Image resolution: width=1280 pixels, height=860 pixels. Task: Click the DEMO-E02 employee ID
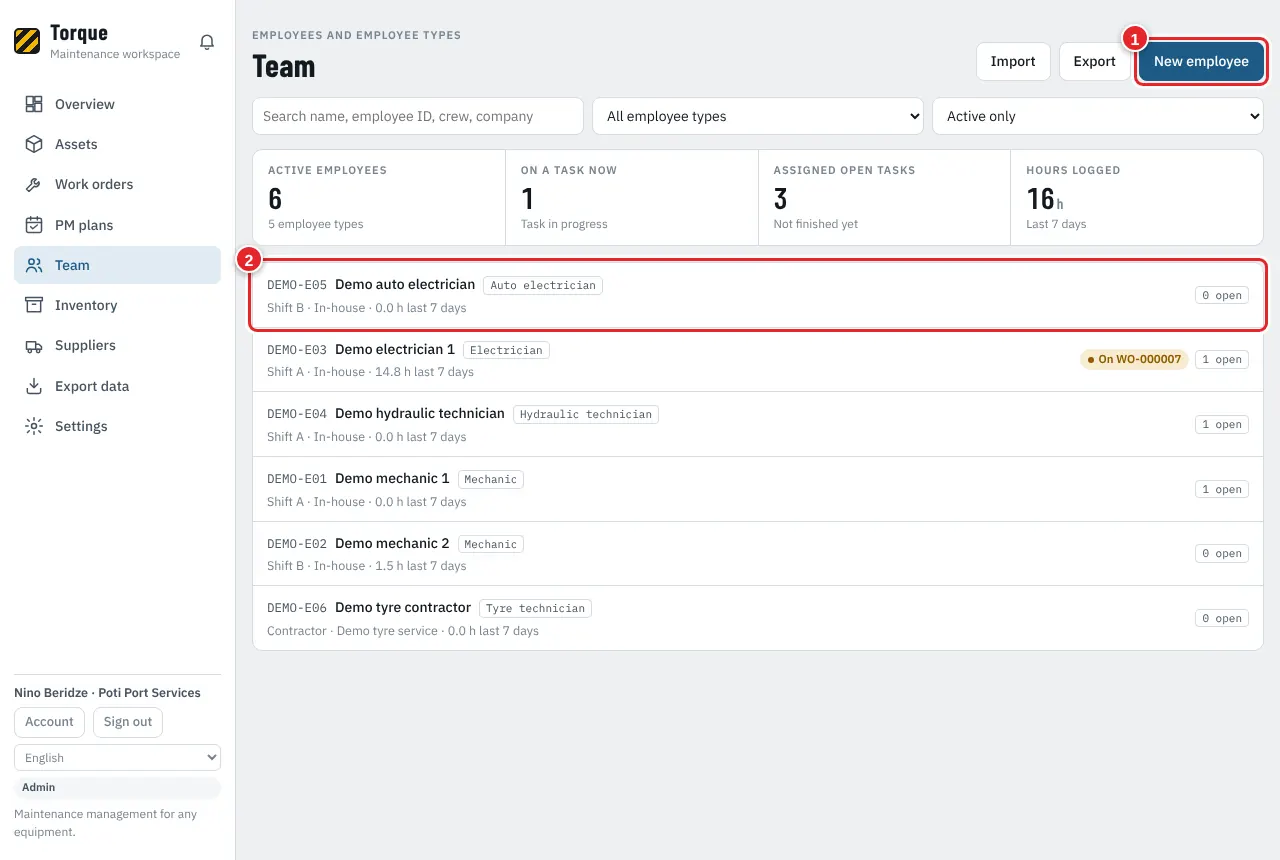point(297,543)
